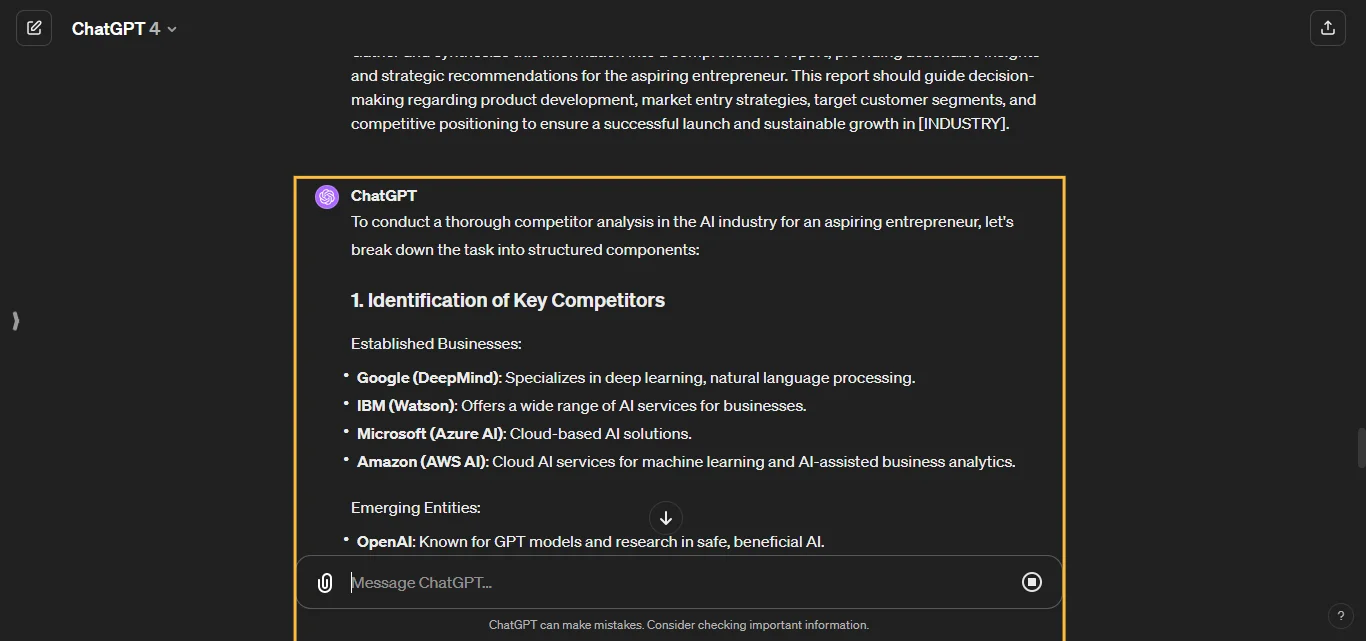Screen dimensions: 1366x641
Task: Click the Message ChatGPT input field
Action: click(x=600, y=582)
